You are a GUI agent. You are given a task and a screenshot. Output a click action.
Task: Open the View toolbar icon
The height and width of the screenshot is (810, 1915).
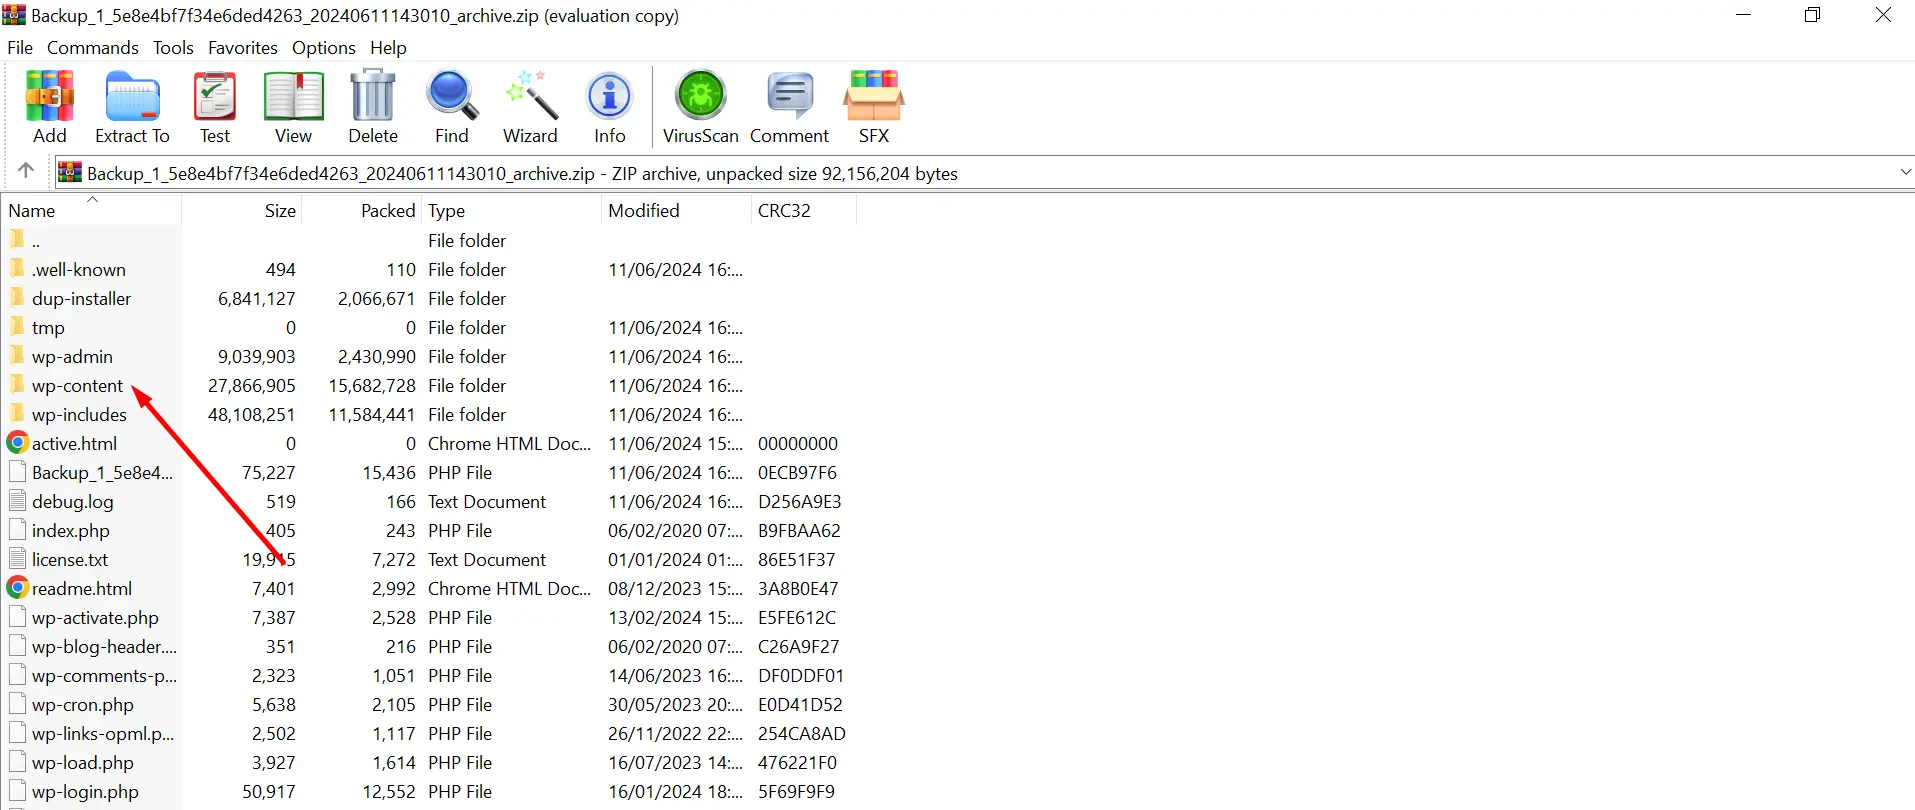pyautogui.click(x=293, y=106)
